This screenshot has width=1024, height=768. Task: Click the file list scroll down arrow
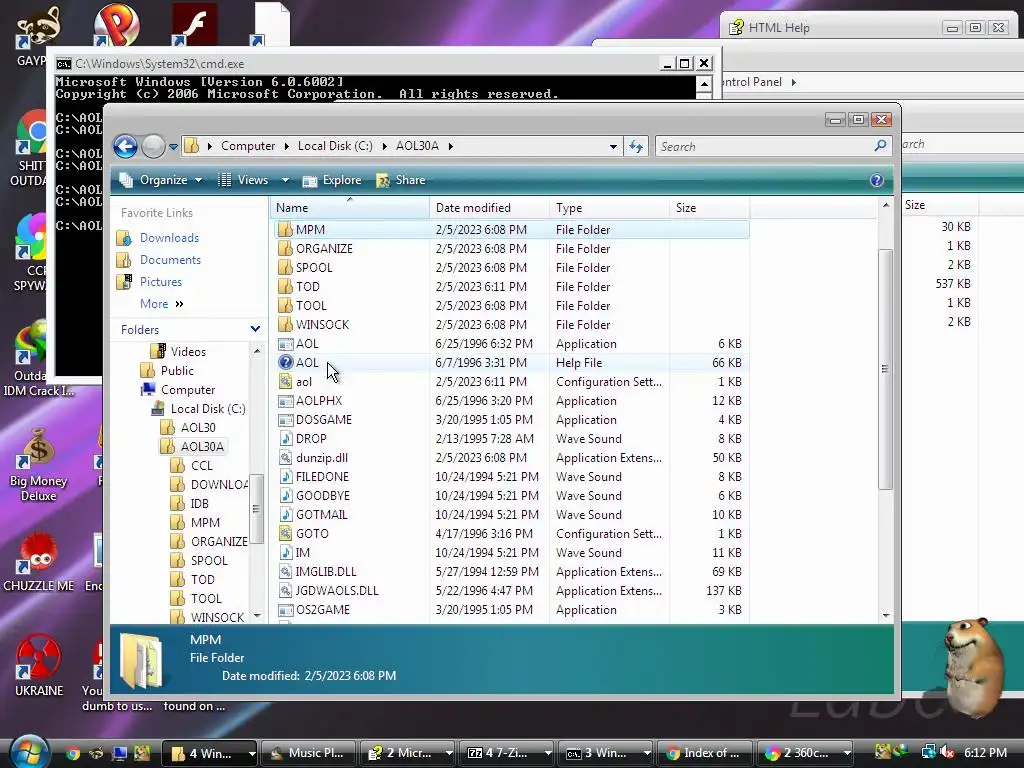pos(886,615)
